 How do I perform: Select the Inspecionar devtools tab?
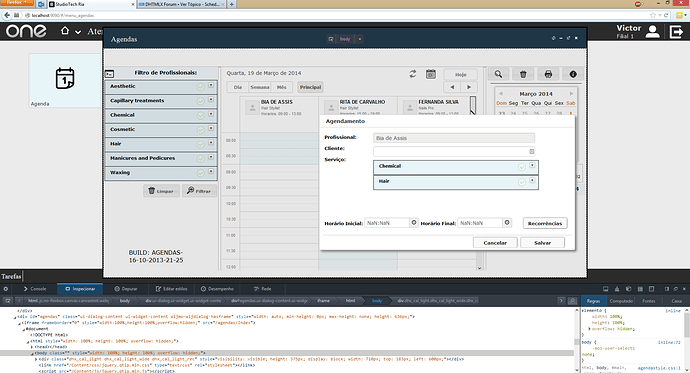pyautogui.click(x=80, y=289)
